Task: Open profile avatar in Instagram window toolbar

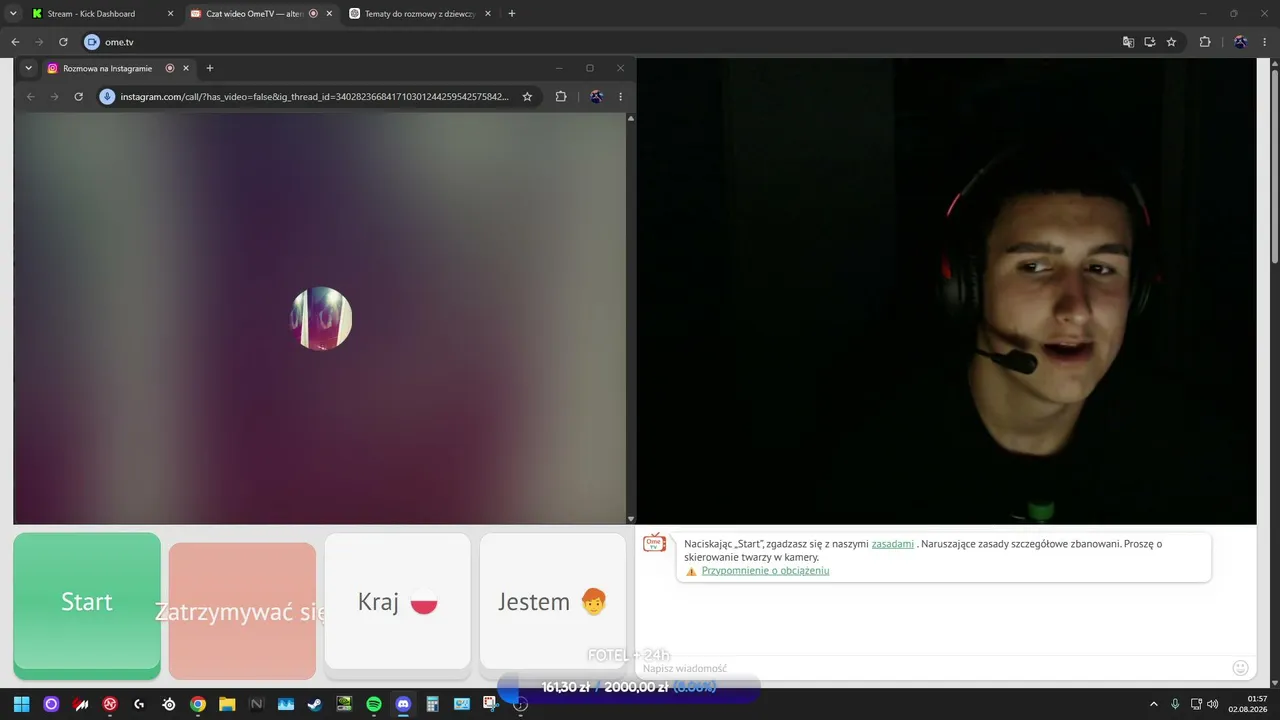Action: click(x=596, y=97)
